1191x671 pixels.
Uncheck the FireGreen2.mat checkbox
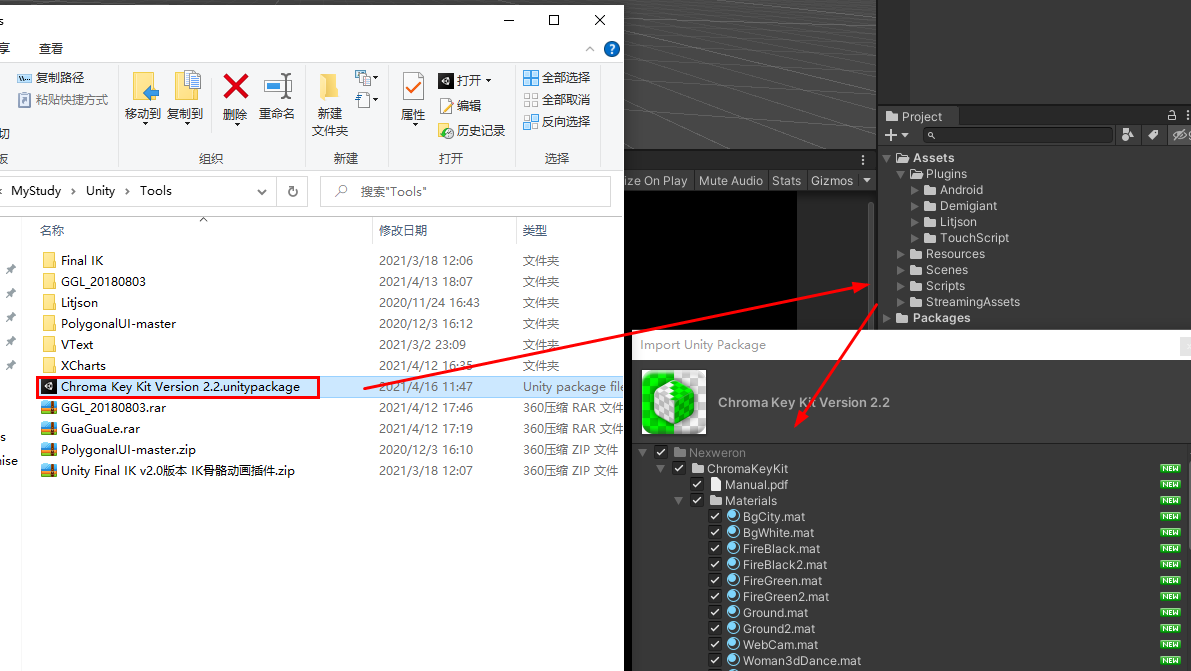click(715, 596)
